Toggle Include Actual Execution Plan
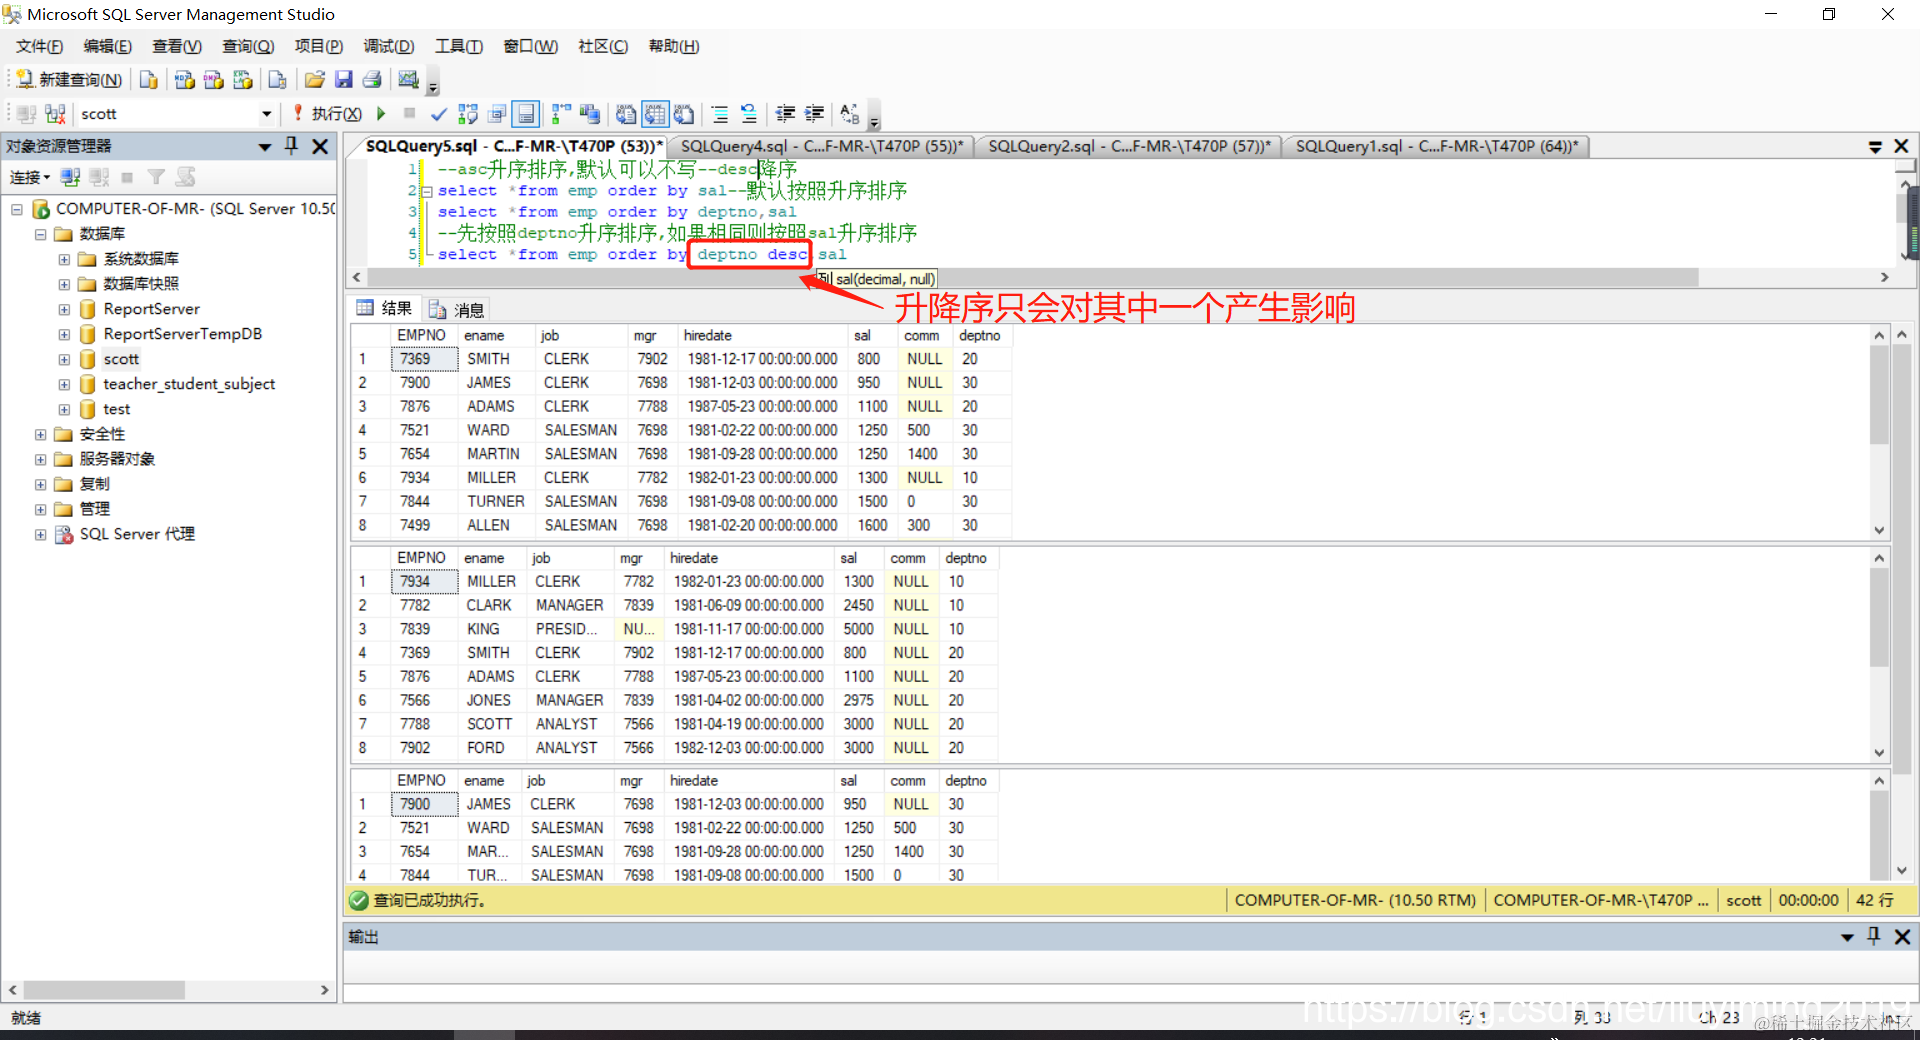1920x1040 pixels. [561, 114]
